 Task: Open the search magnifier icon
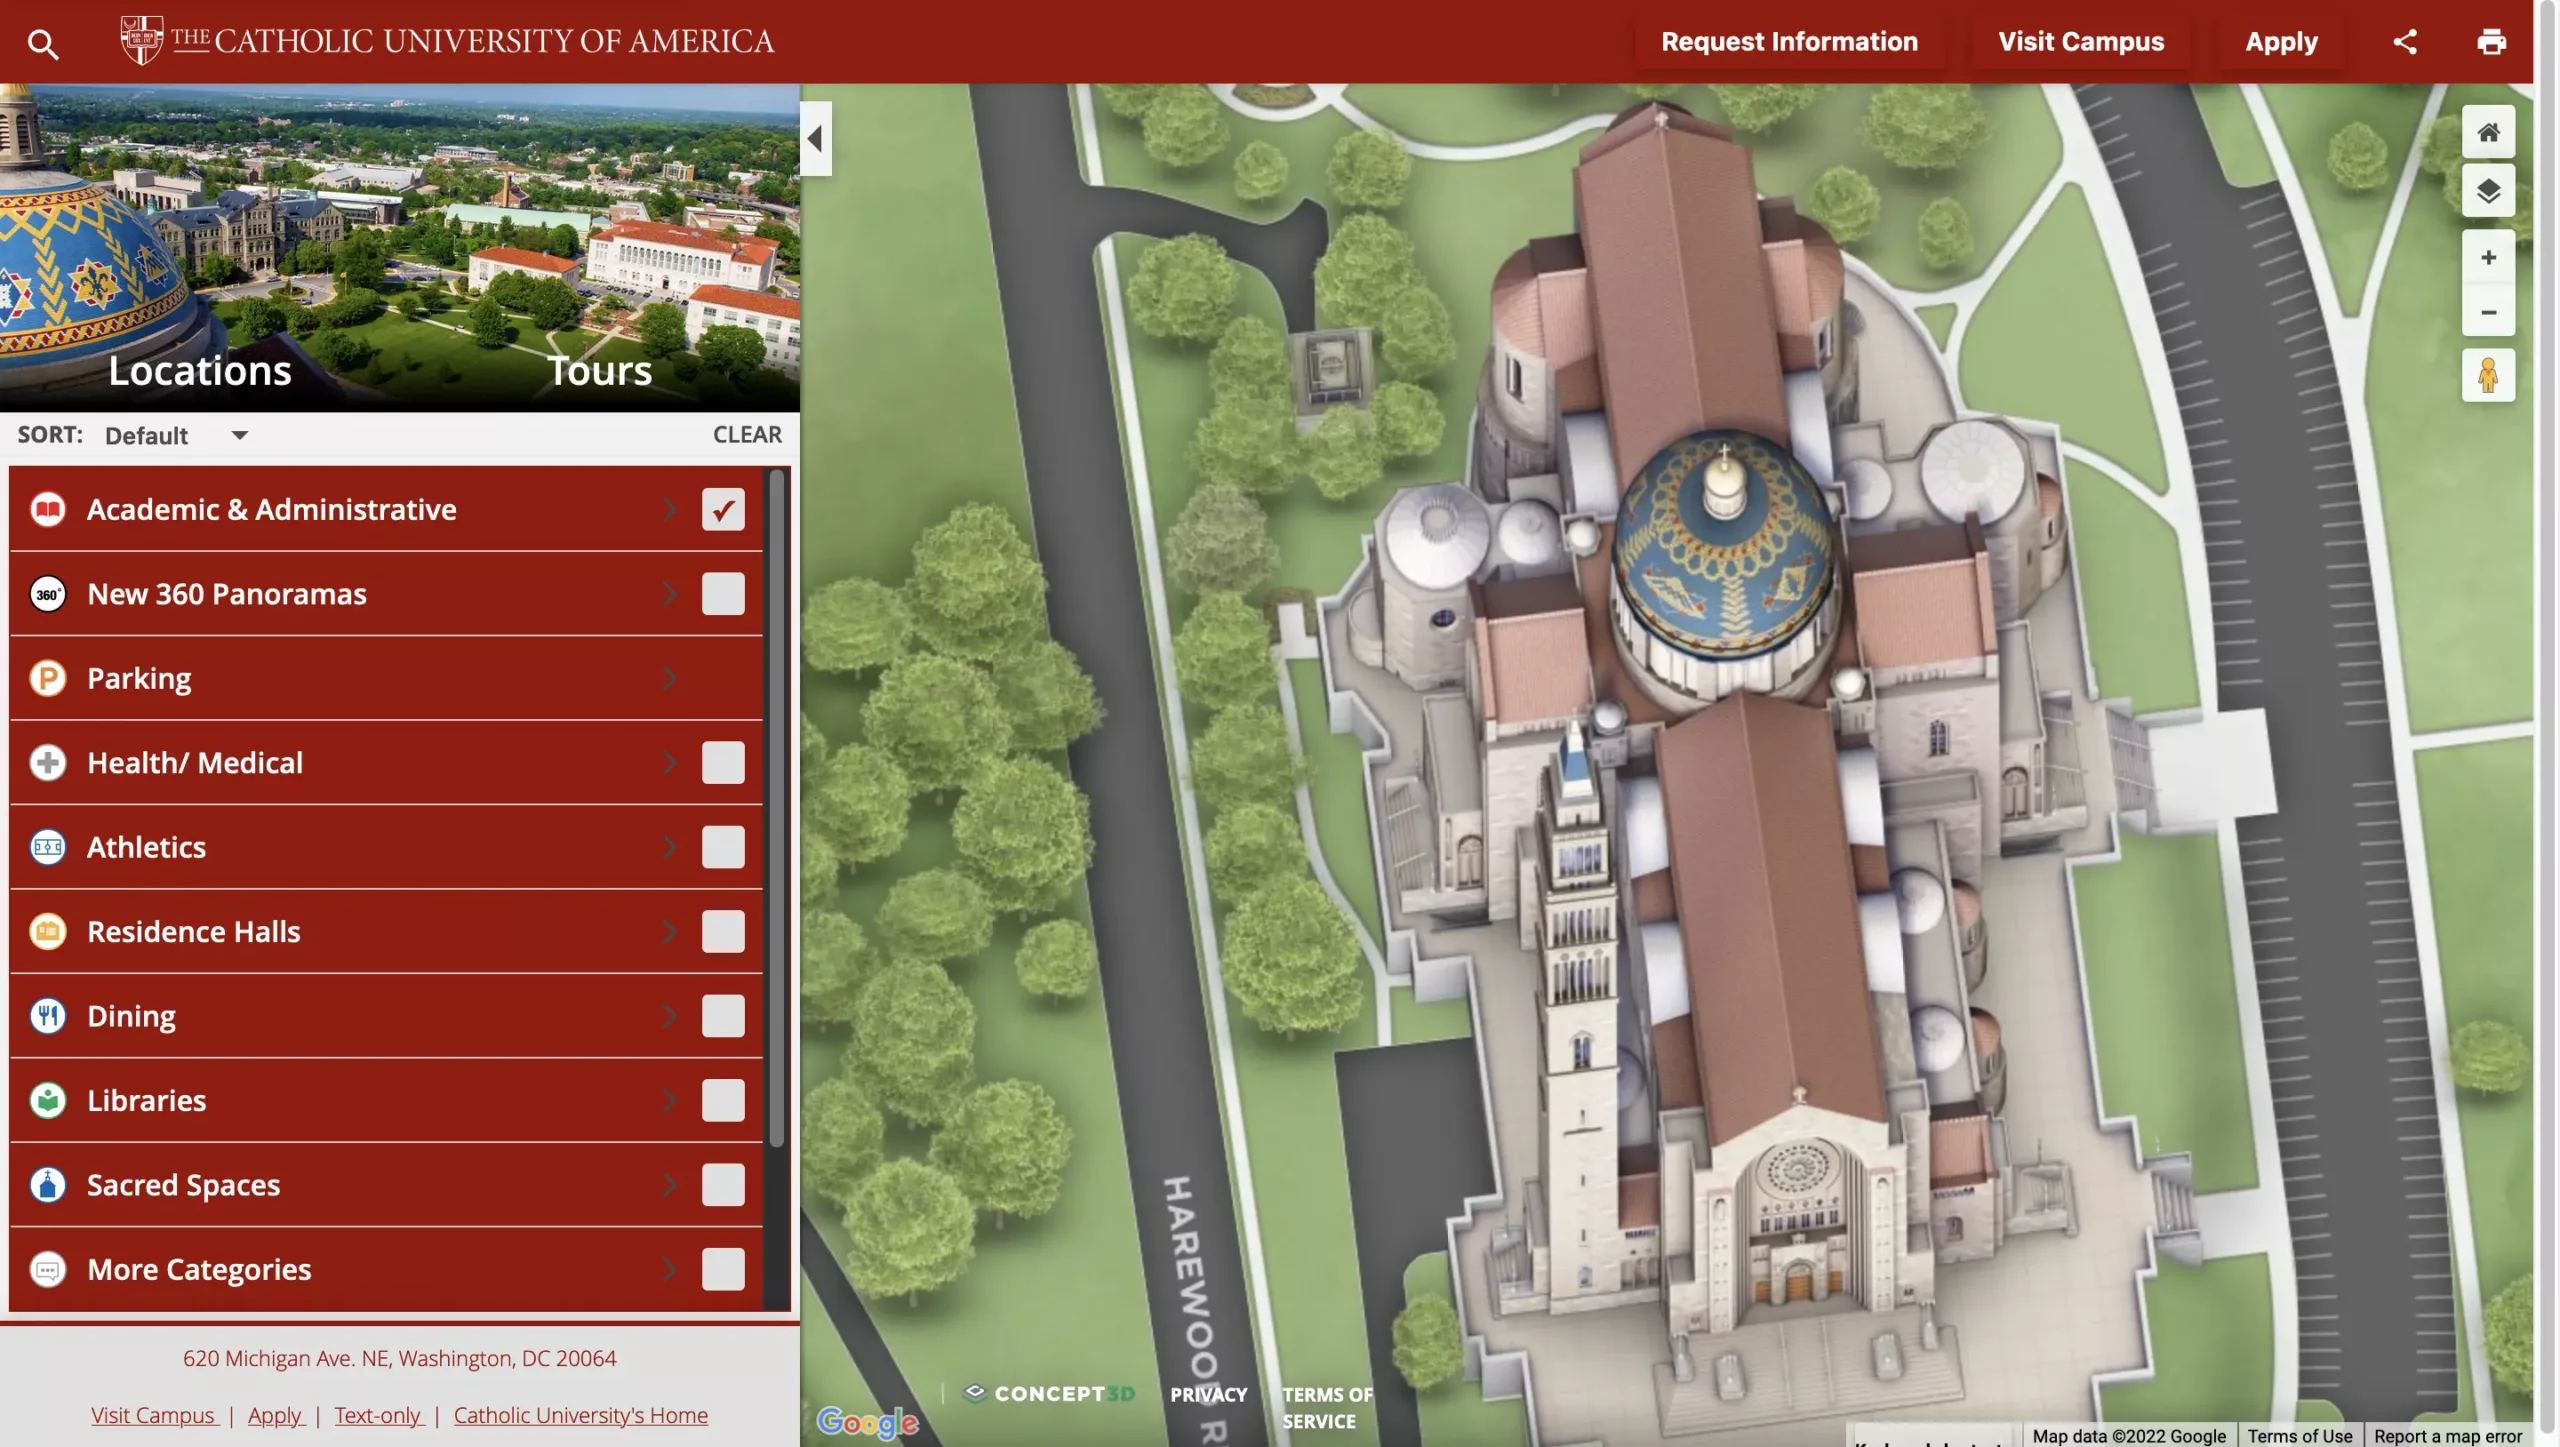[42, 43]
